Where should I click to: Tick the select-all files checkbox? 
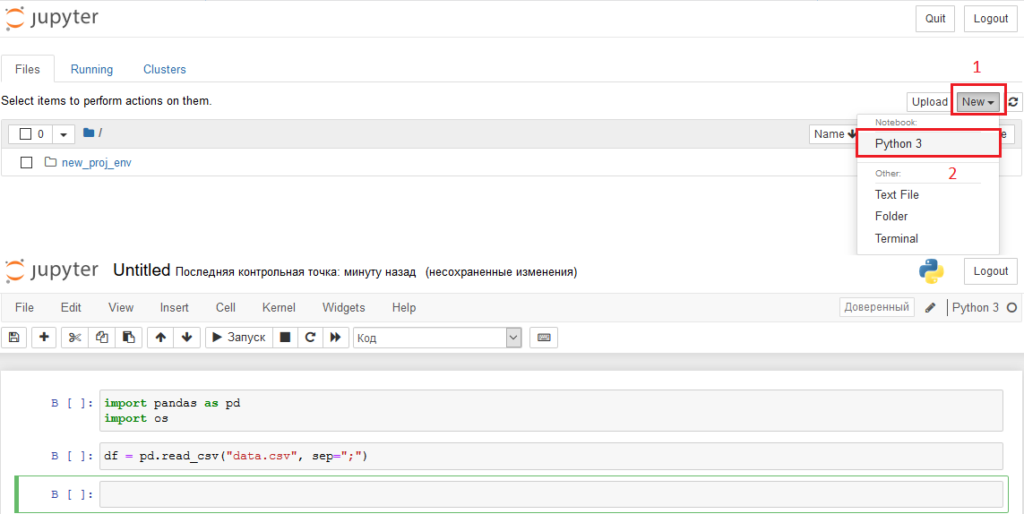[24, 134]
